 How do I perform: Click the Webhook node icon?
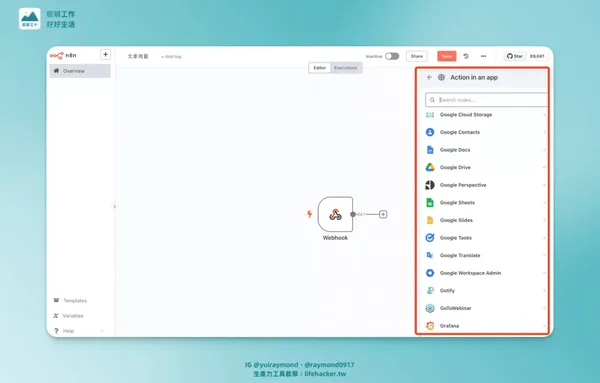335,214
